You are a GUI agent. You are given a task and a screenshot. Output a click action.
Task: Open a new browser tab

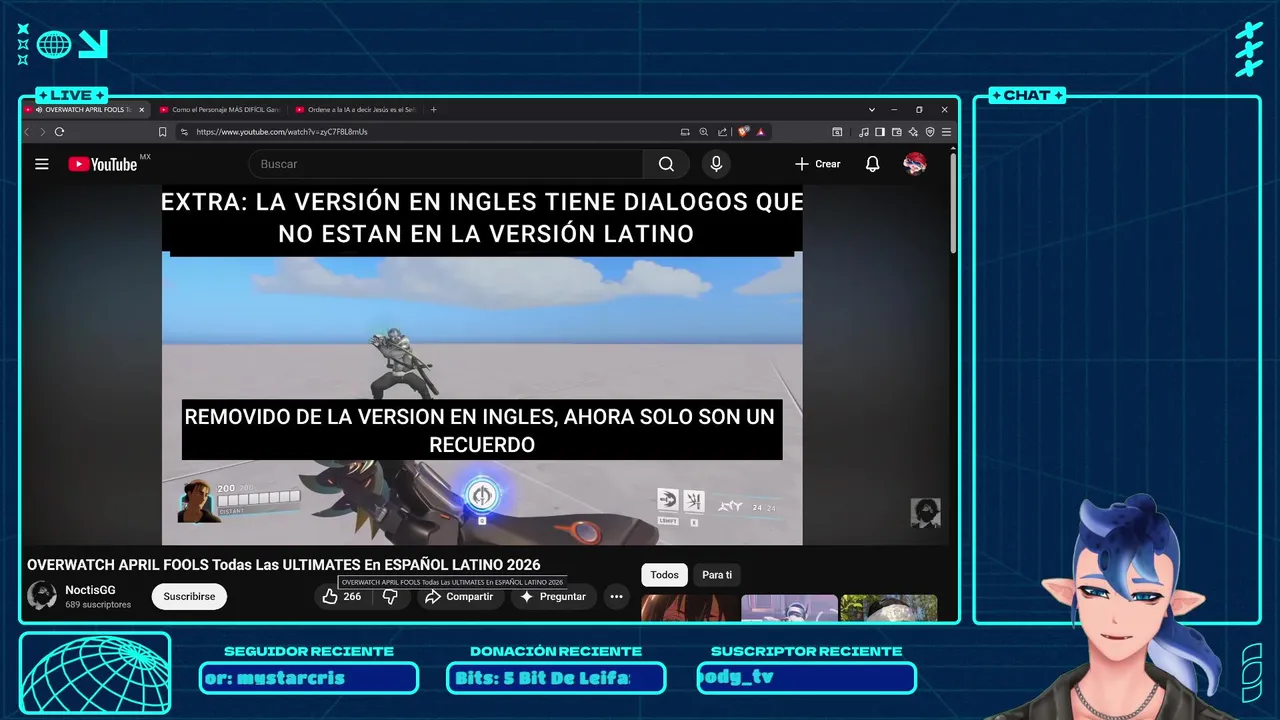tap(433, 110)
